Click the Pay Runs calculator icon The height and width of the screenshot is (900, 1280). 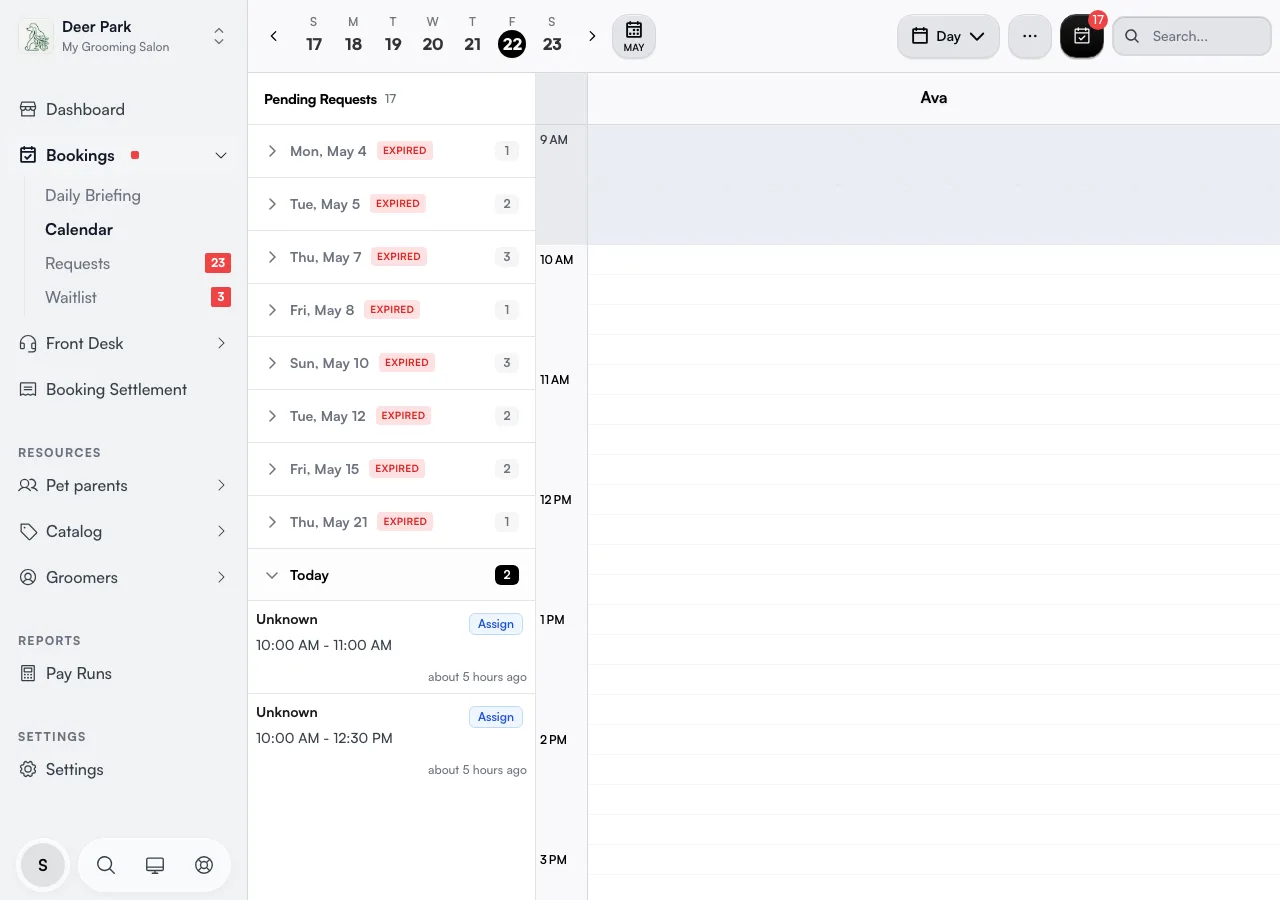[x=28, y=673]
